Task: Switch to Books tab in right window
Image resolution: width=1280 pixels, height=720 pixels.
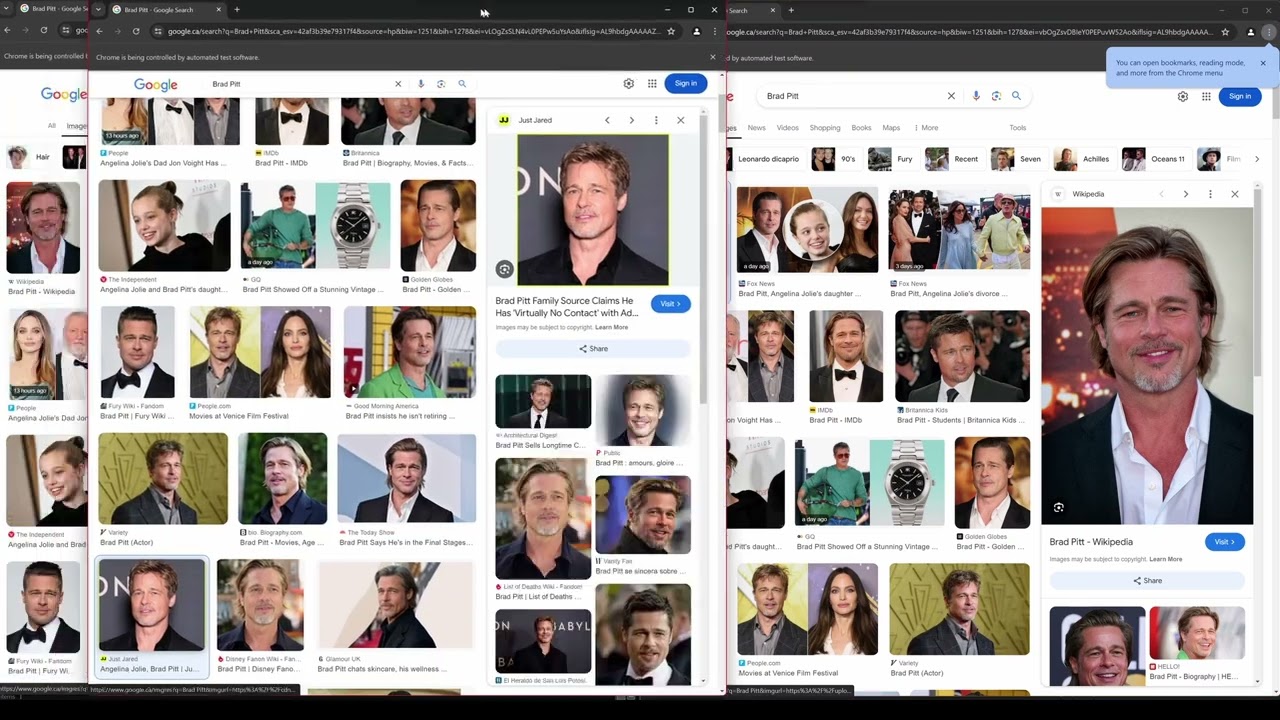Action: [861, 128]
